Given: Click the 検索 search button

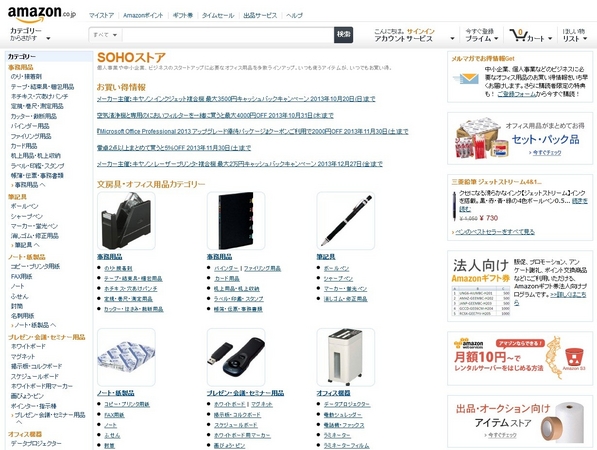Looking at the screenshot, I should point(343,35).
